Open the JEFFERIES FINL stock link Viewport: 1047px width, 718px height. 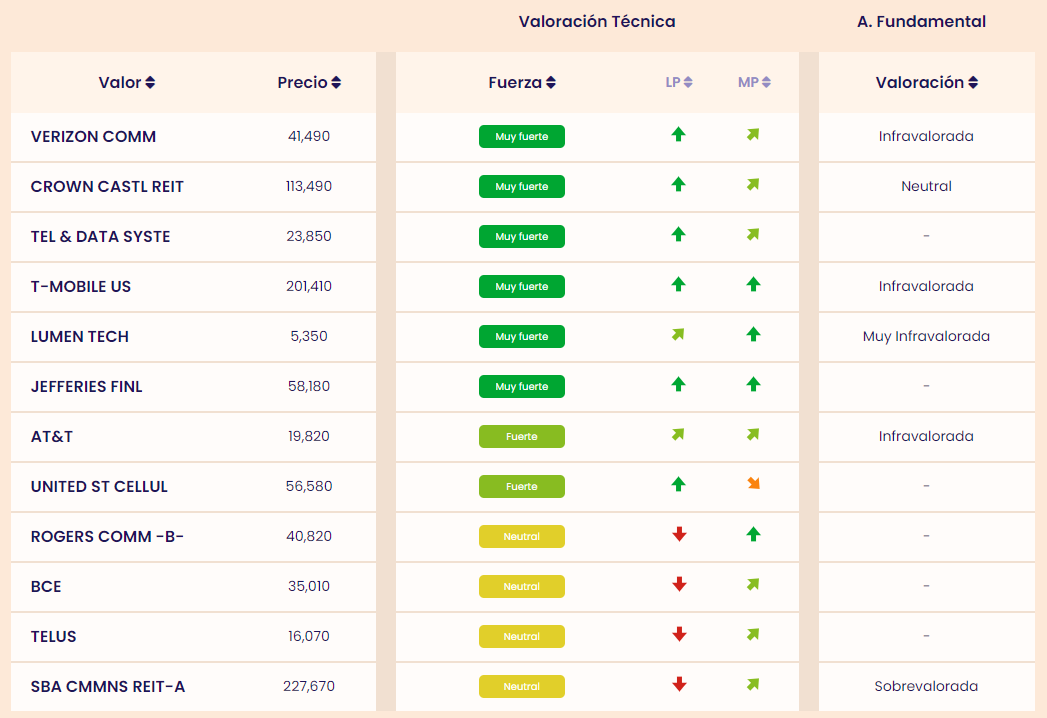click(x=87, y=386)
